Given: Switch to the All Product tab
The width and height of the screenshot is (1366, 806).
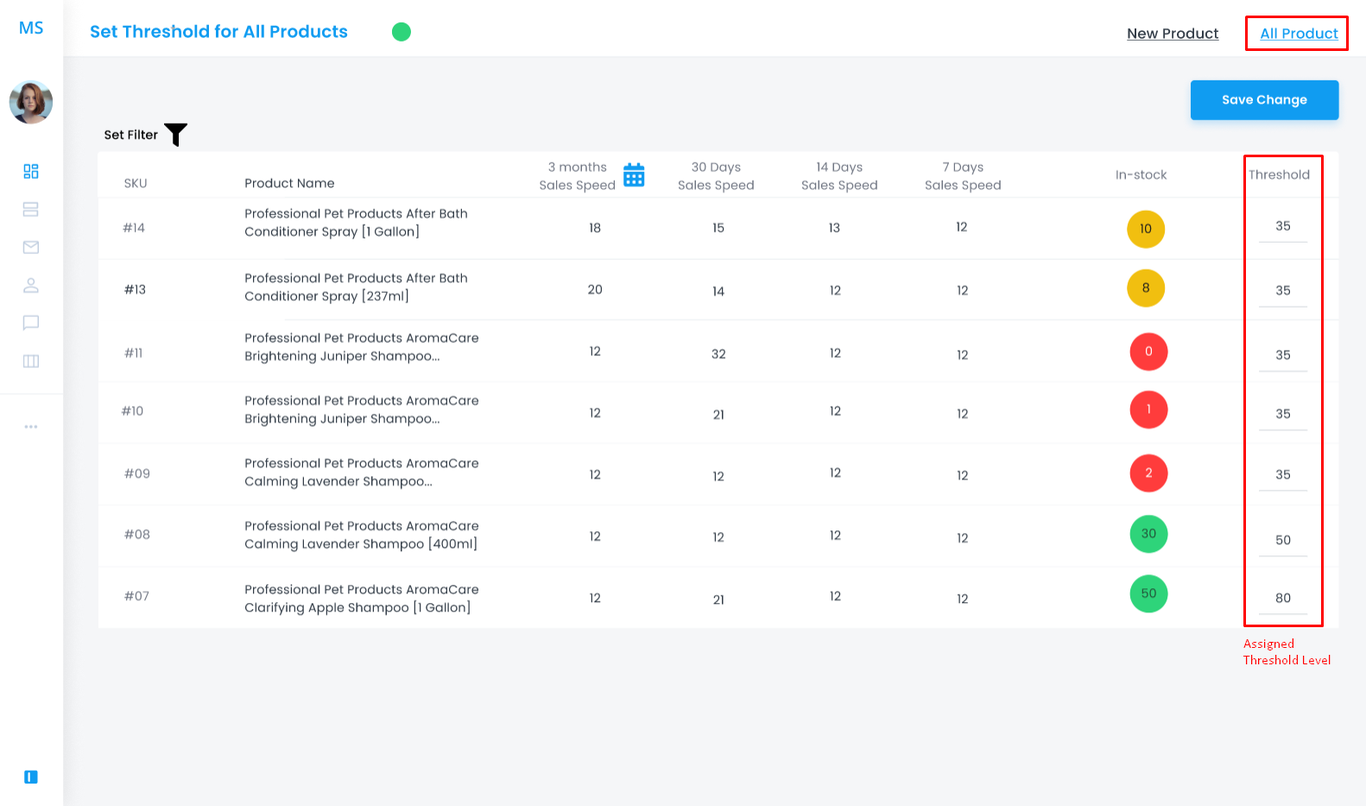Looking at the screenshot, I should tap(1299, 33).
